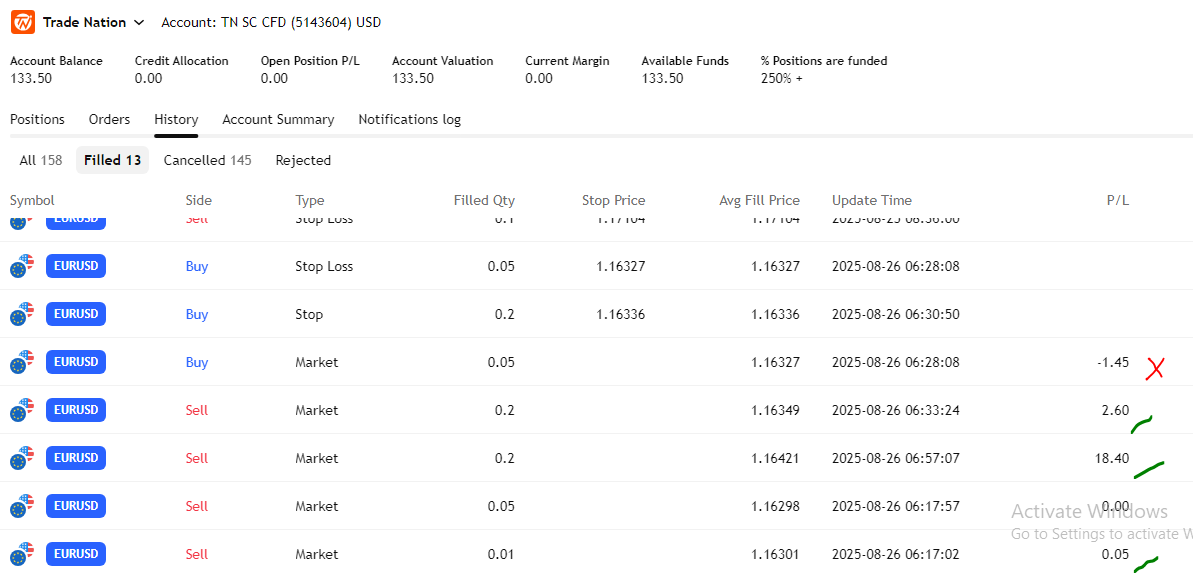Click the P/L column header
1193x574 pixels.
click(x=1117, y=200)
